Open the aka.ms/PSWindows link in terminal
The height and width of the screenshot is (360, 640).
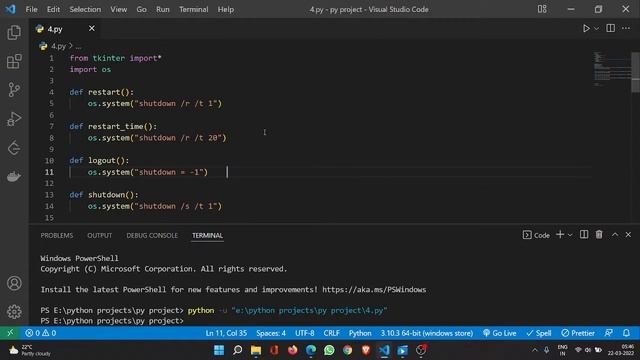[374, 289]
